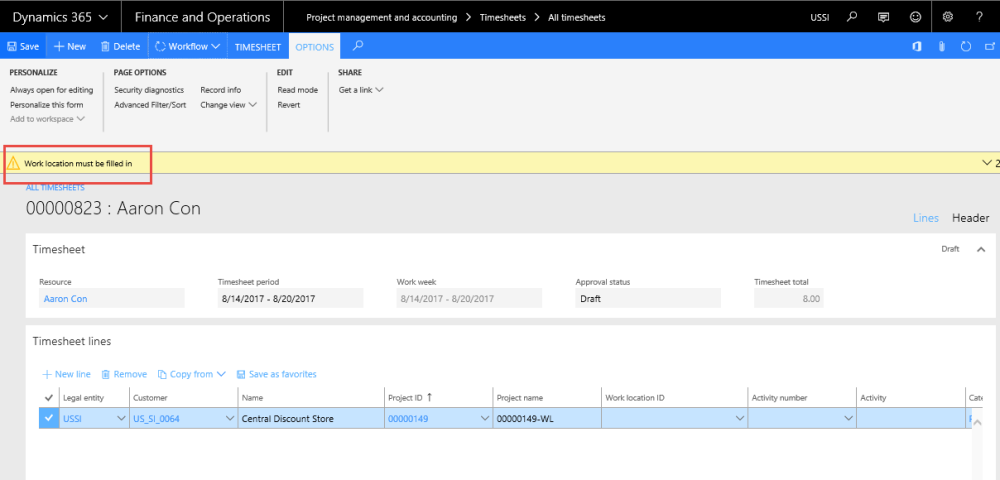Create a New timesheet
The width and height of the screenshot is (1000, 480).
[70, 47]
